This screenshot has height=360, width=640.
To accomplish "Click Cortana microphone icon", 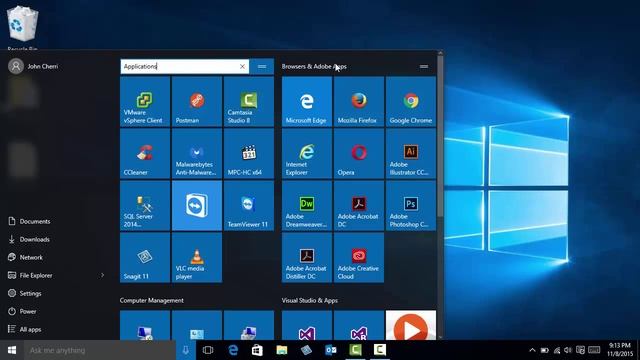I will coord(186,350).
